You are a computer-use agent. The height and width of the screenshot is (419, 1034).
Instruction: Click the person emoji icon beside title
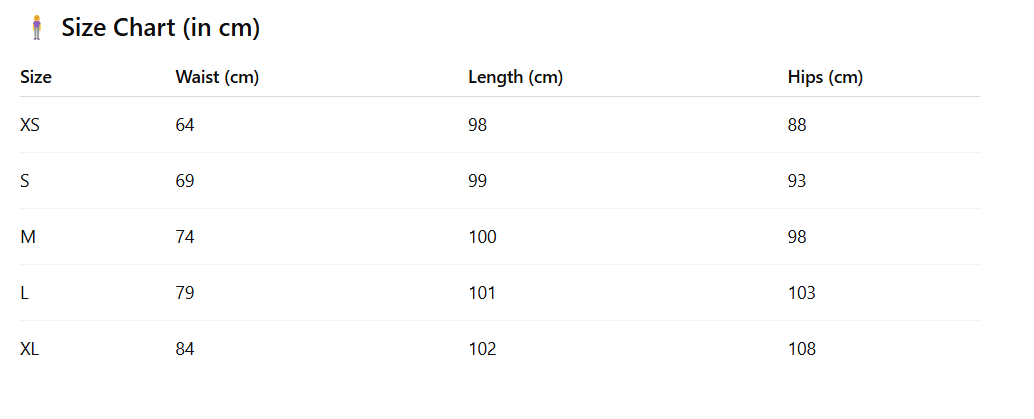point(37,28)
